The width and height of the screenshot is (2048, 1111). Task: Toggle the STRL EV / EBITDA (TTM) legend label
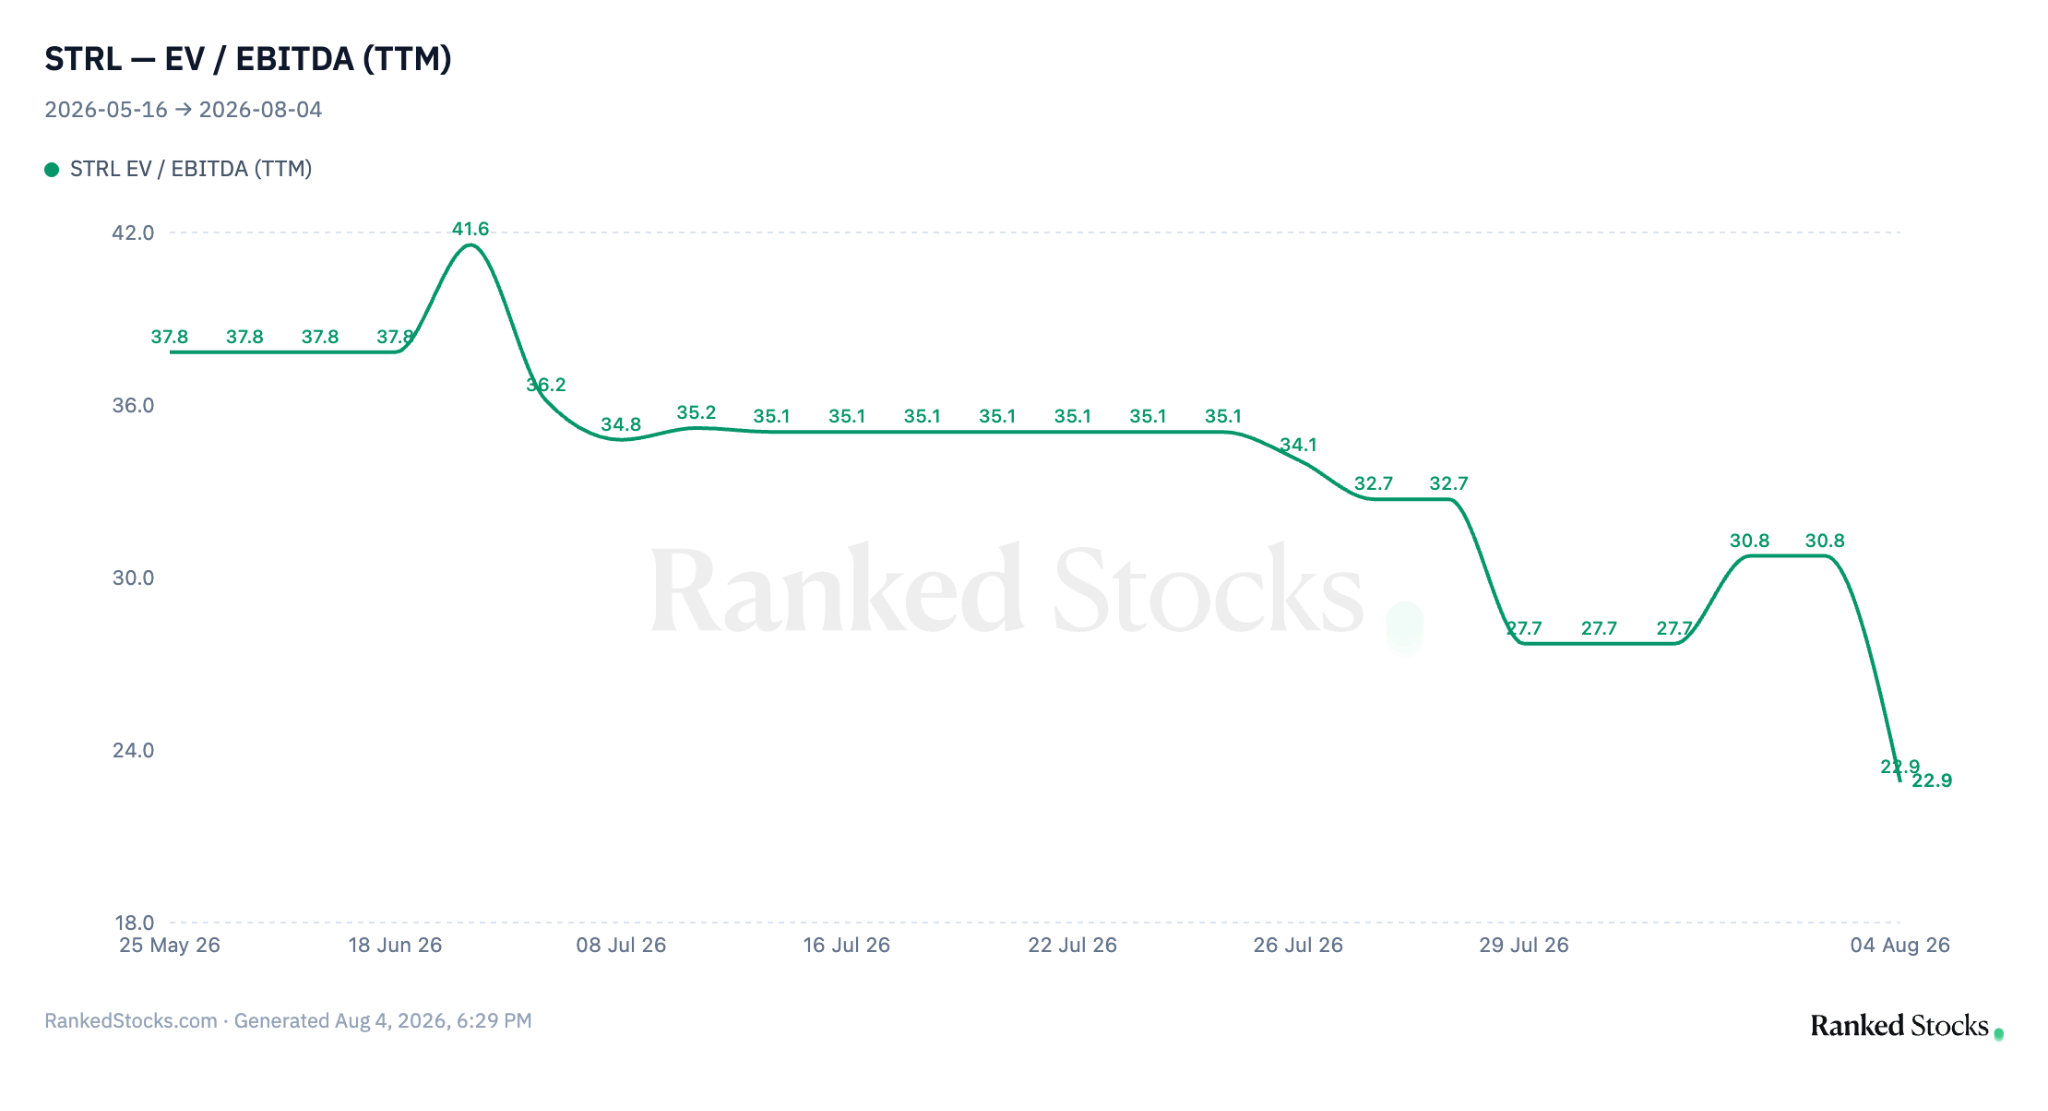click(191, 169)
